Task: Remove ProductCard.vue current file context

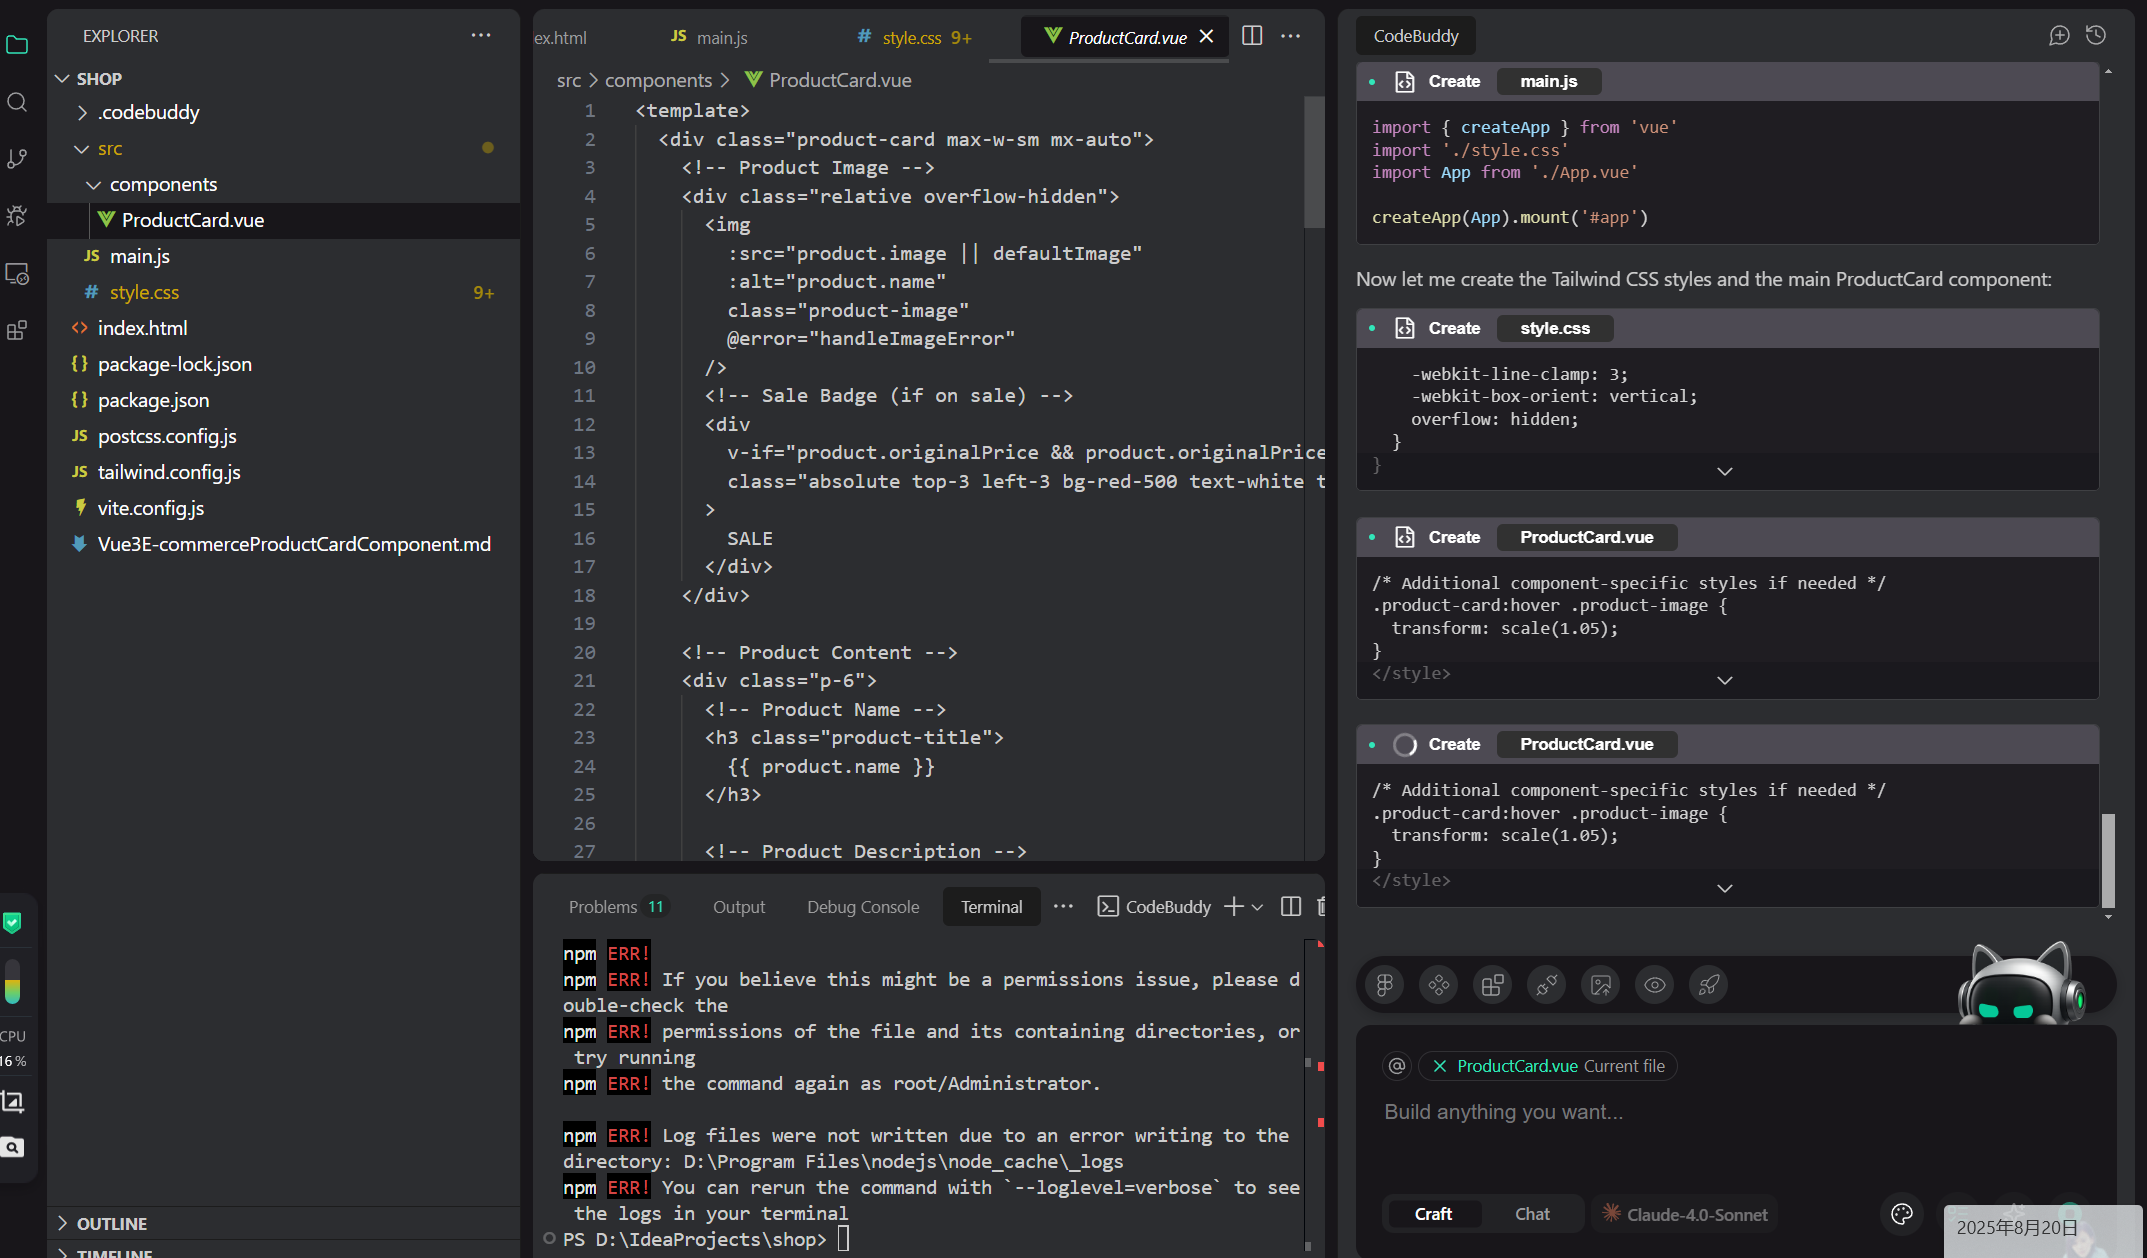Action: [1440, 1066]
